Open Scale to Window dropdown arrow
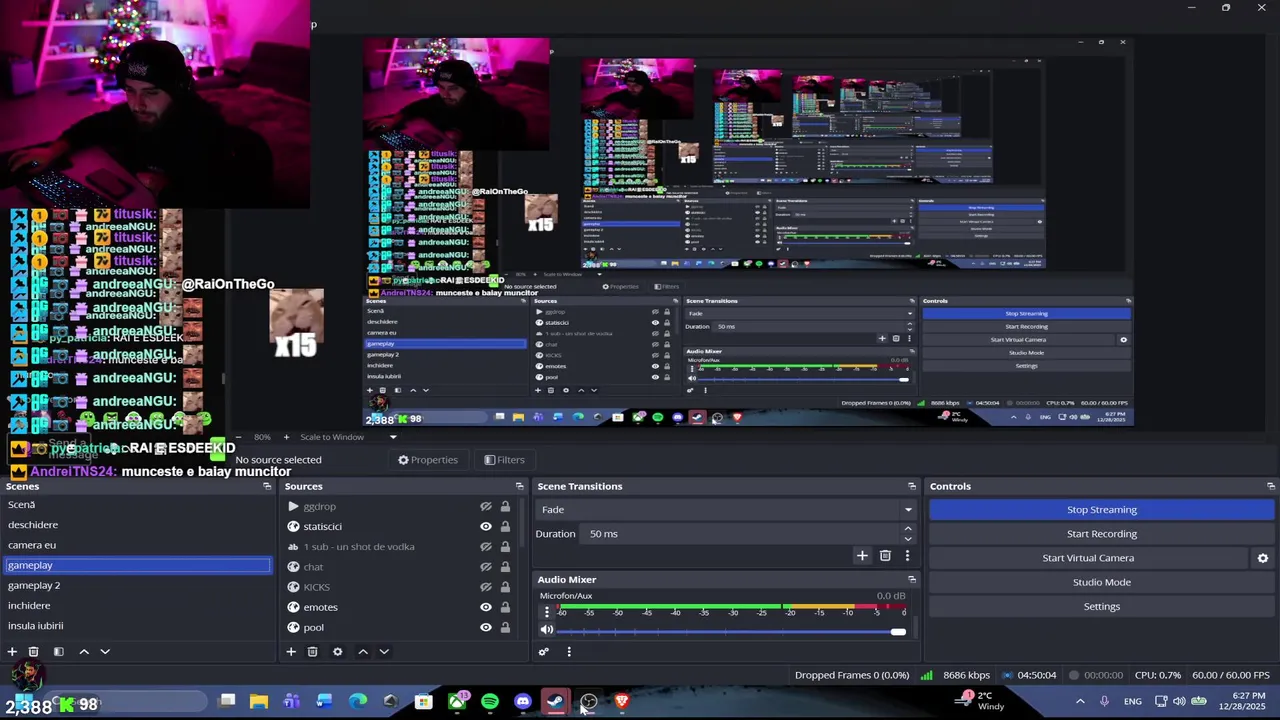 (393, 437)
